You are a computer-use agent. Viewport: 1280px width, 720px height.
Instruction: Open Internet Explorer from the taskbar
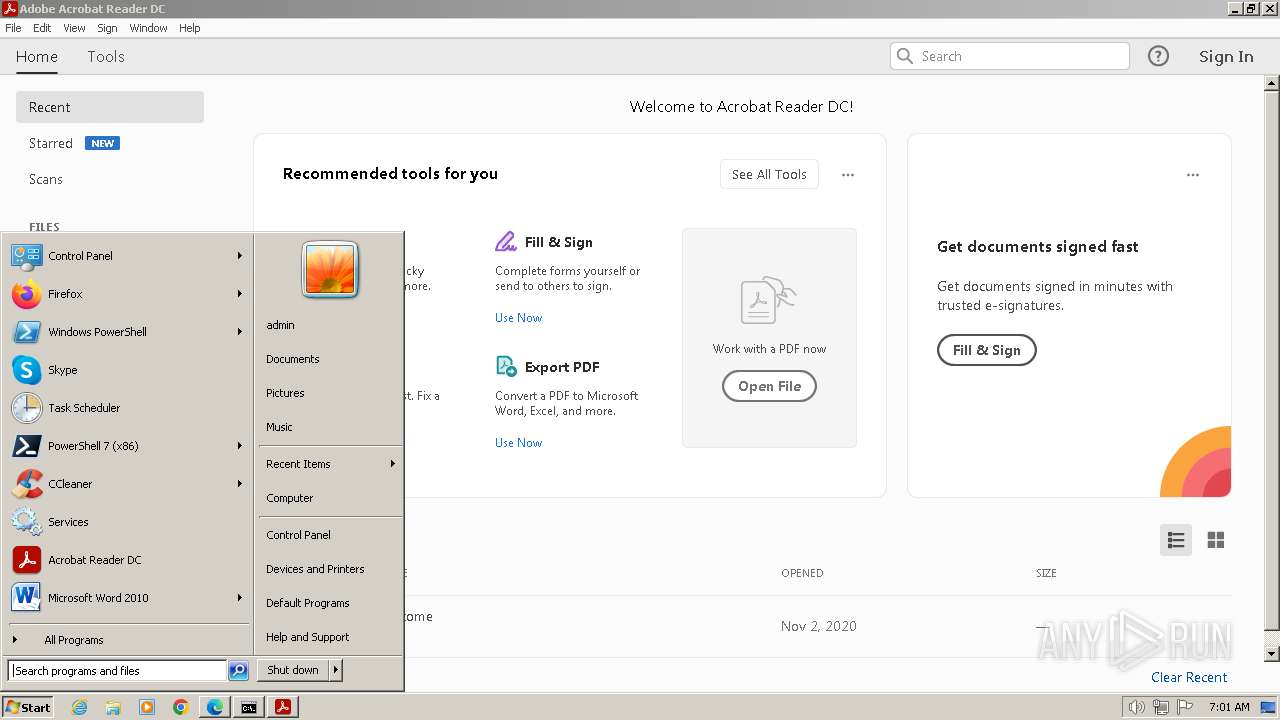[79, 707]
